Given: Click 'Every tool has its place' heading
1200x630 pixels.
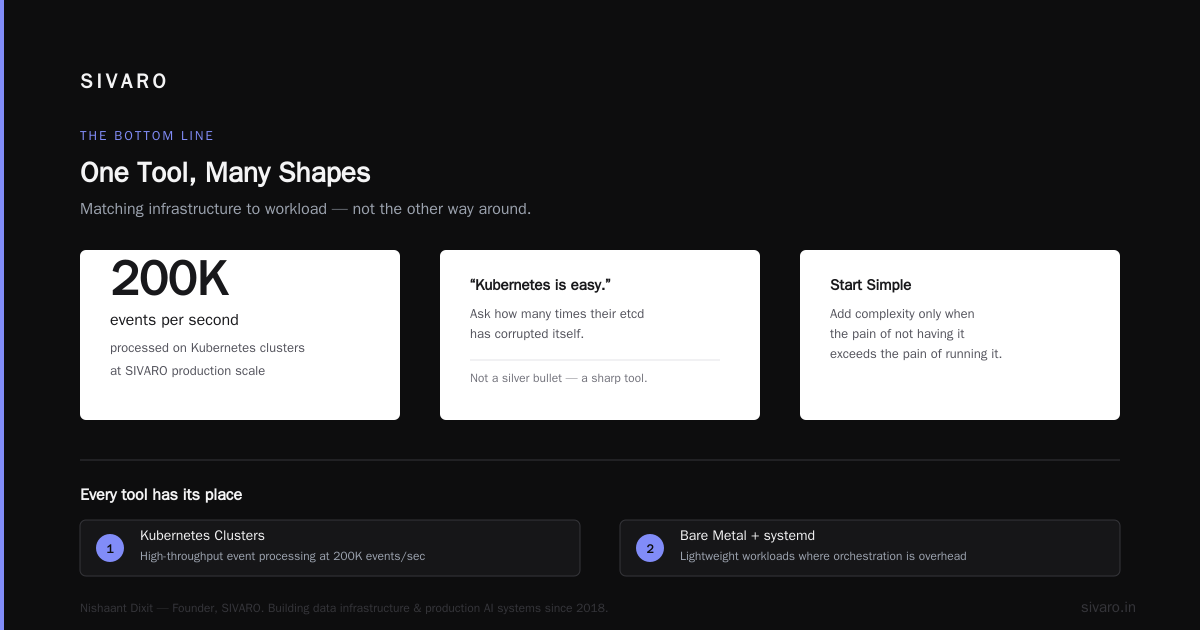Looking at the screenshot, I should [161, 495].
